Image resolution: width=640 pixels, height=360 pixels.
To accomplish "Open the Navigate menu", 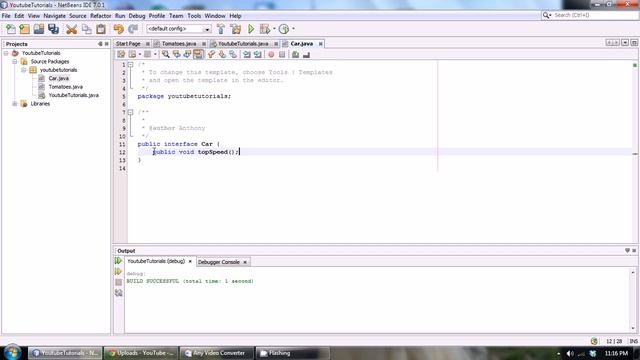I will (x=54, y=16).
